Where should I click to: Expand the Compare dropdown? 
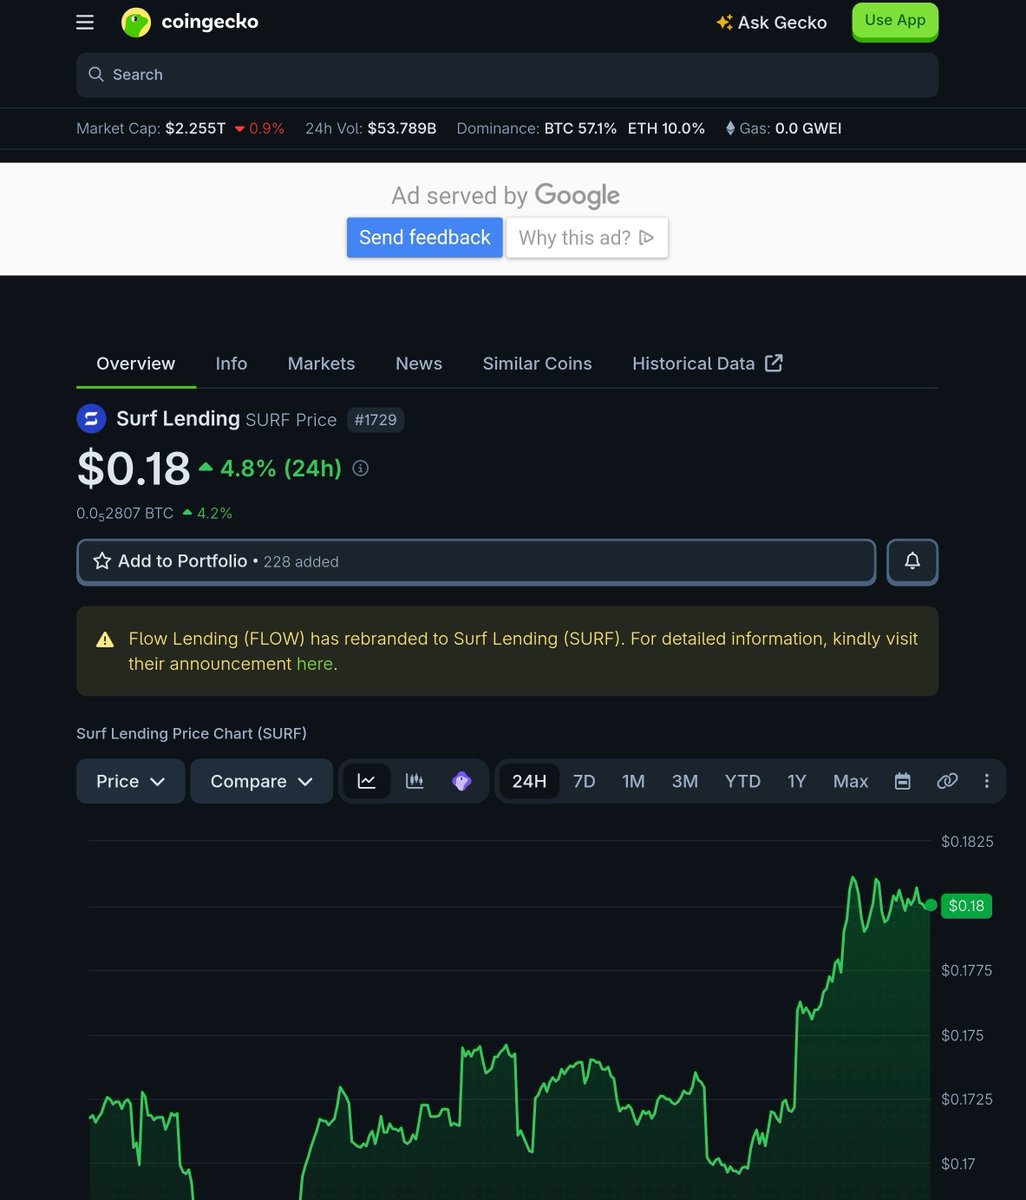(262, 781)
